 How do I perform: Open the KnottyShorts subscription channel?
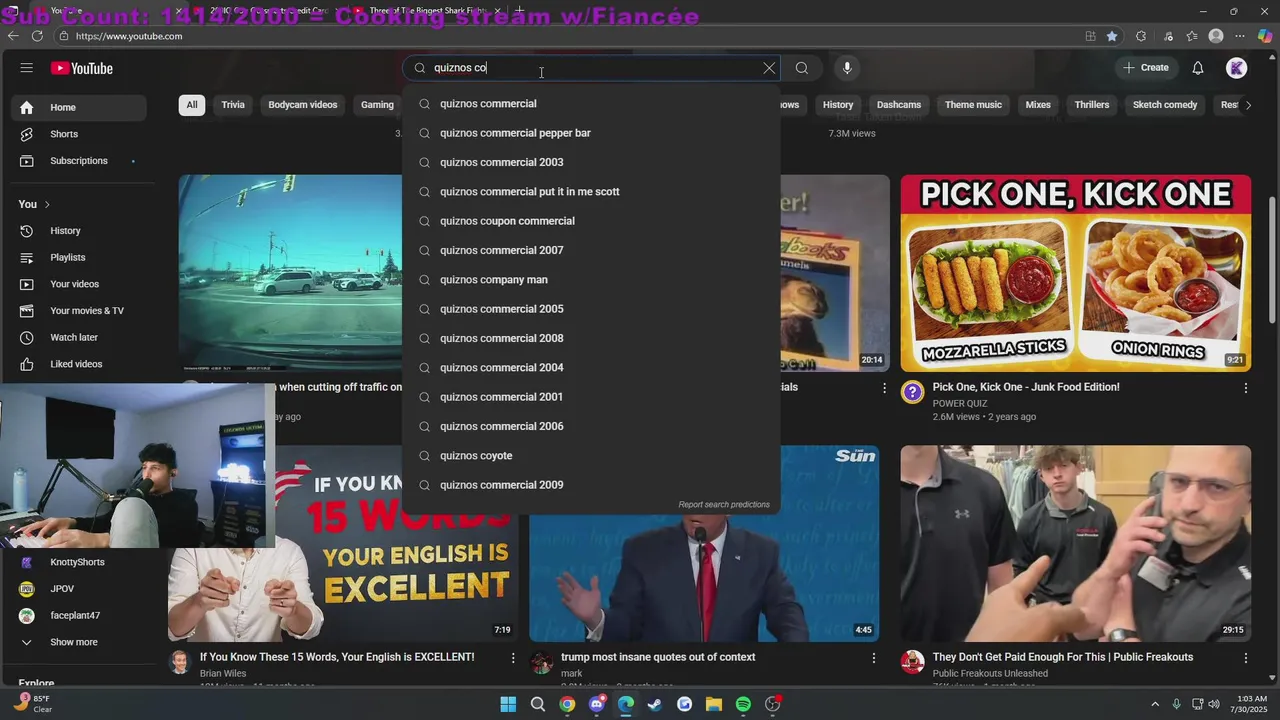coord(77,562)
